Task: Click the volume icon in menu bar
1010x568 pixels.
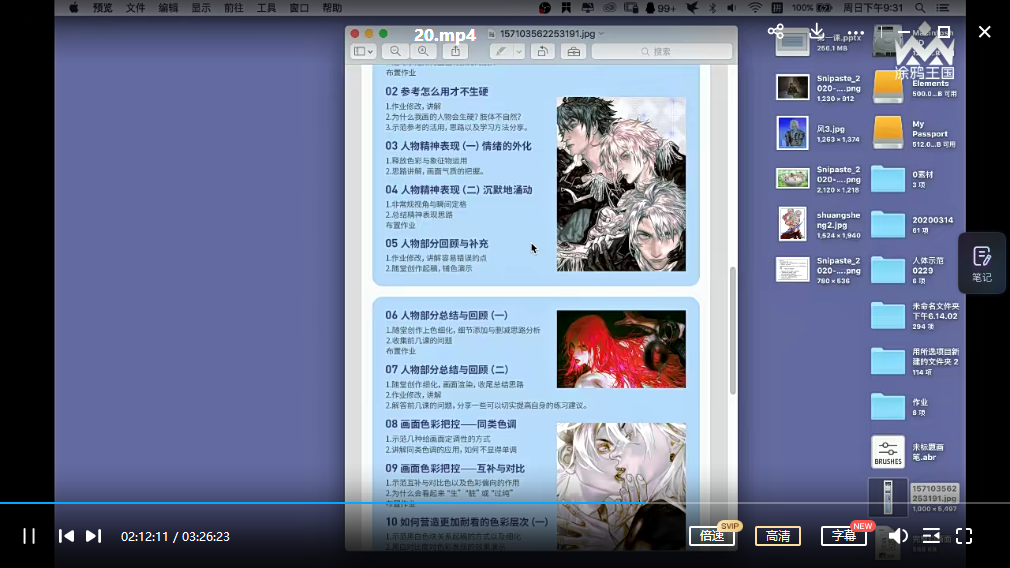Action: tap(732, 8)
